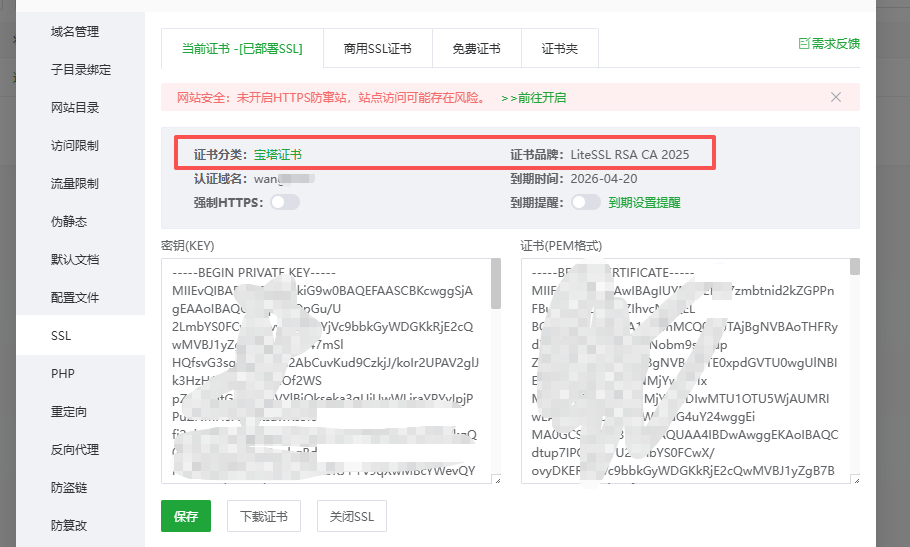Click inside the 密钥(KEY) text area
Viewport: 910px width, 547px height.
[325, 370]
